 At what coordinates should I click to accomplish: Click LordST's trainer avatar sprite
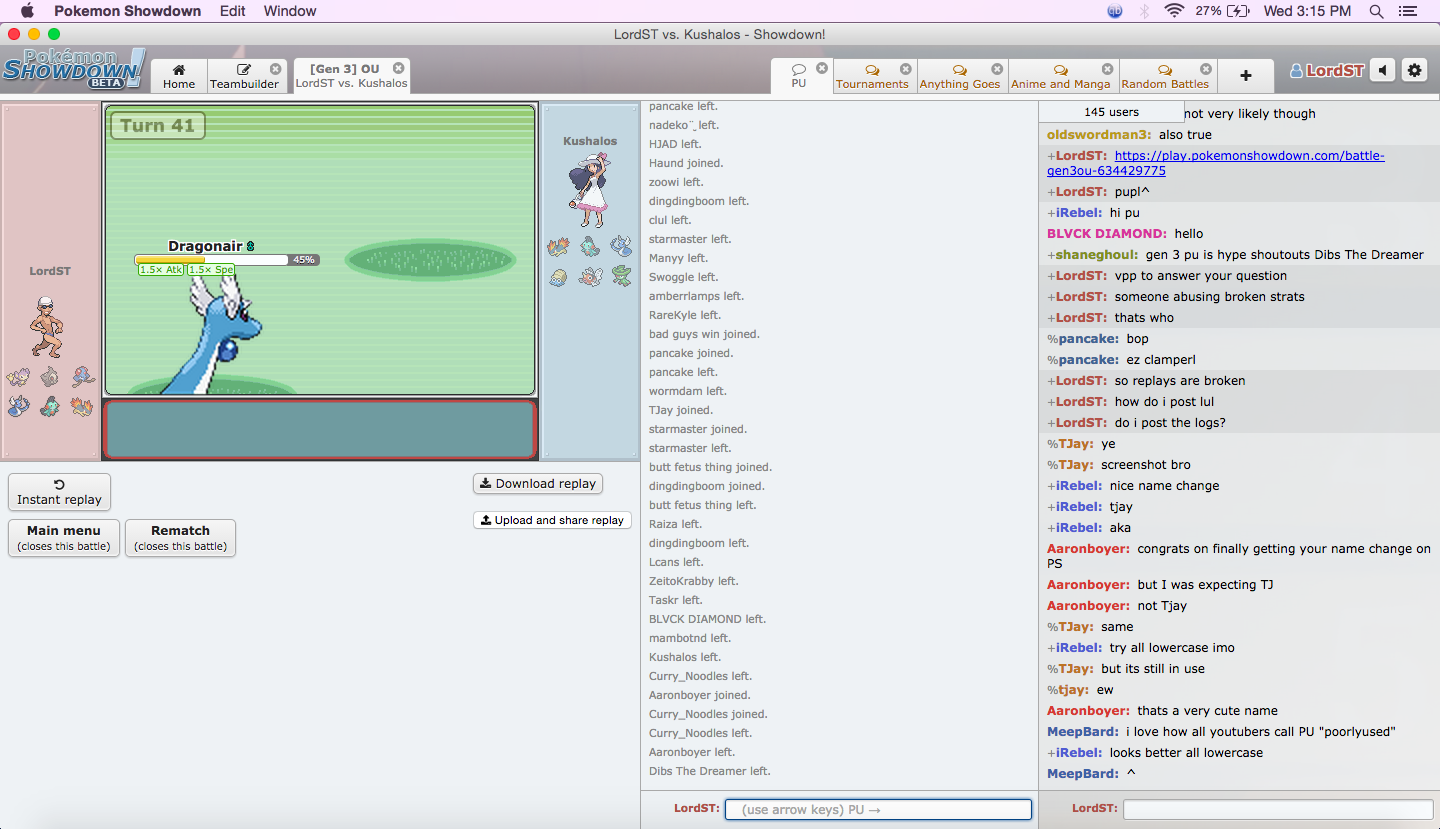[x=47, y=327]
